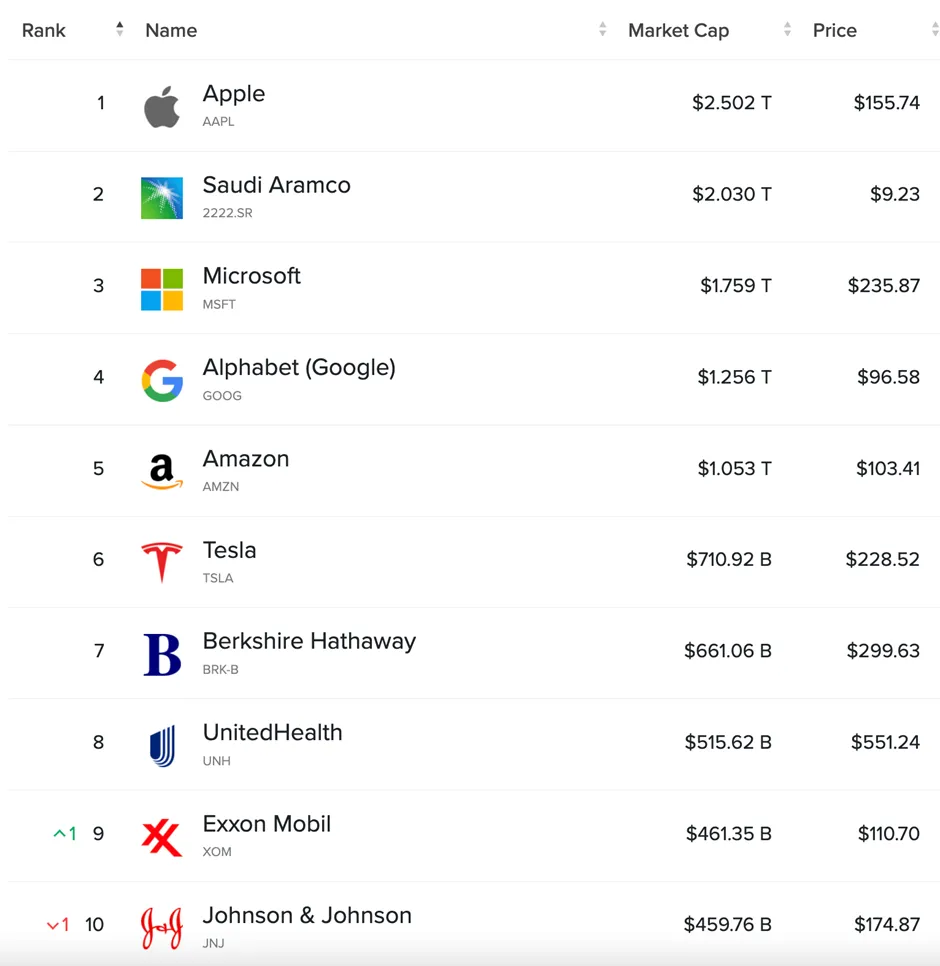Click the UnitedHealth logo icon
Image resolution: width=940 pixels, height=966 pixels.
click(x=161, y=746)
